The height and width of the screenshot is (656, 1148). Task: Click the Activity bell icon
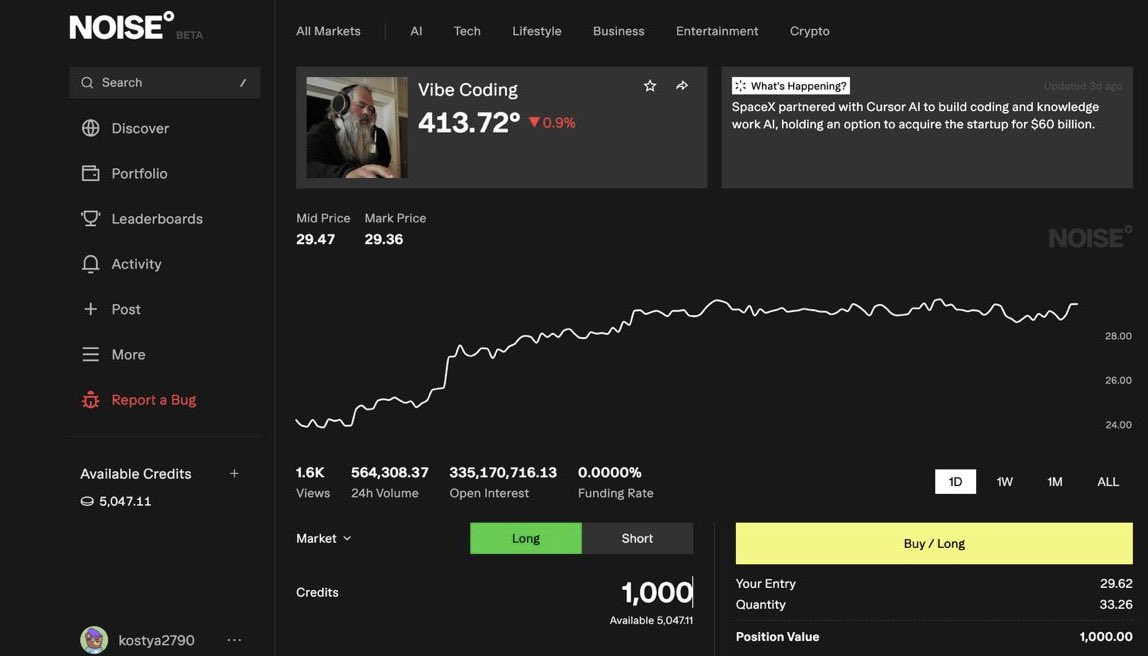tap(91, 264)
